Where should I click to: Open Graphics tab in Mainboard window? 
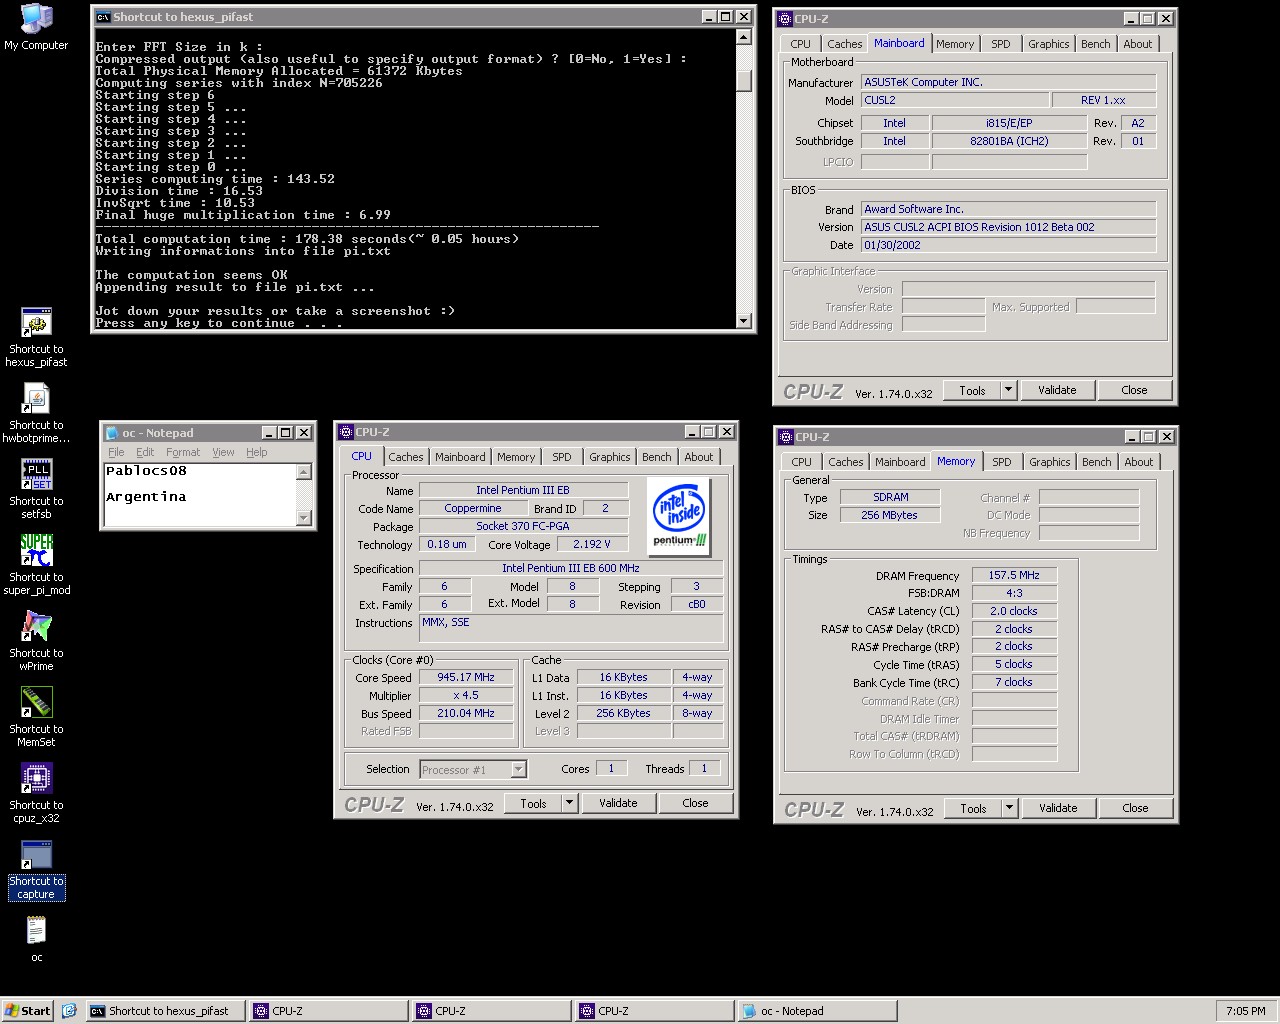click(1049, 44)
